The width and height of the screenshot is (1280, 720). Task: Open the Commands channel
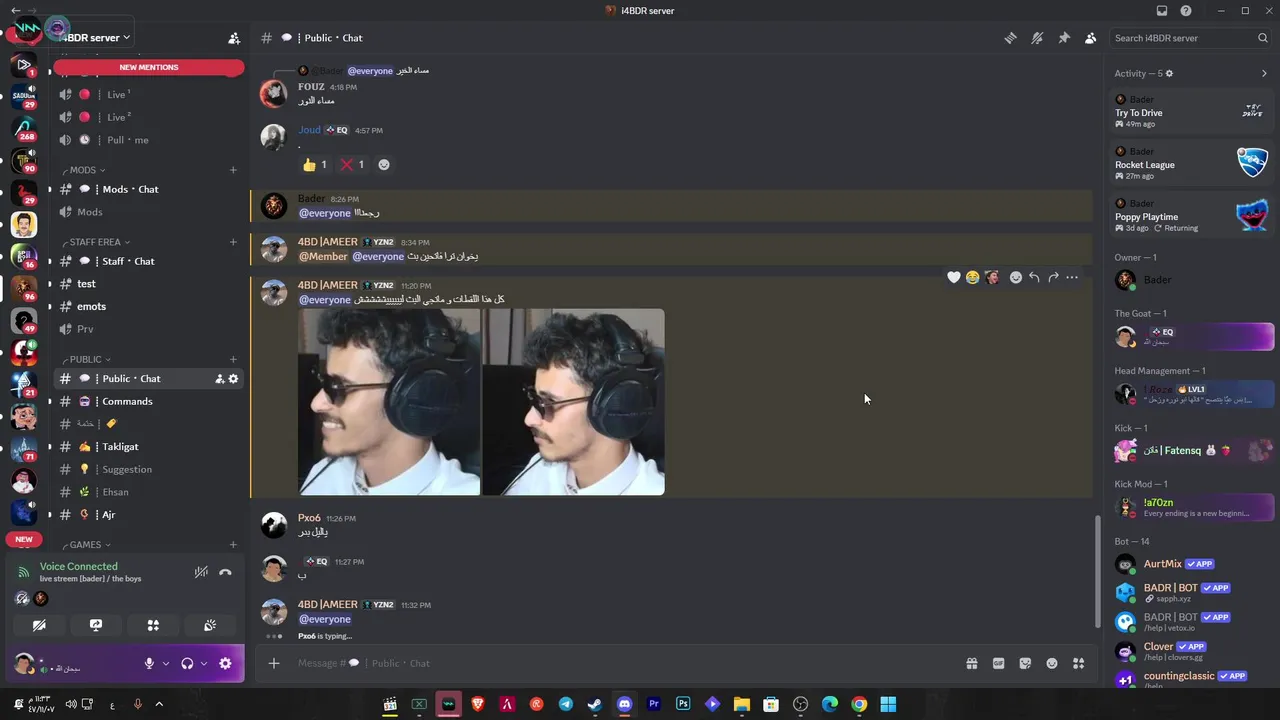[x=148, y=401]
